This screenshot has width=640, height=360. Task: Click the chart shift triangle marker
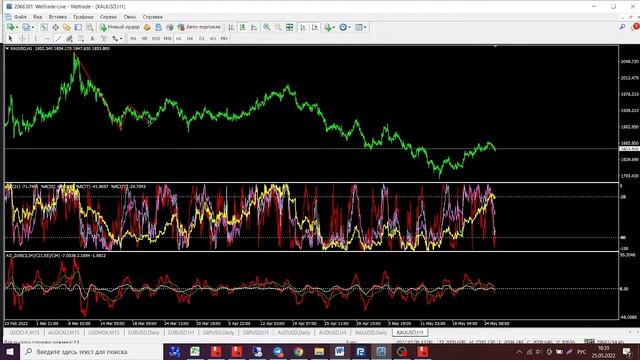[x=495, y=47]
